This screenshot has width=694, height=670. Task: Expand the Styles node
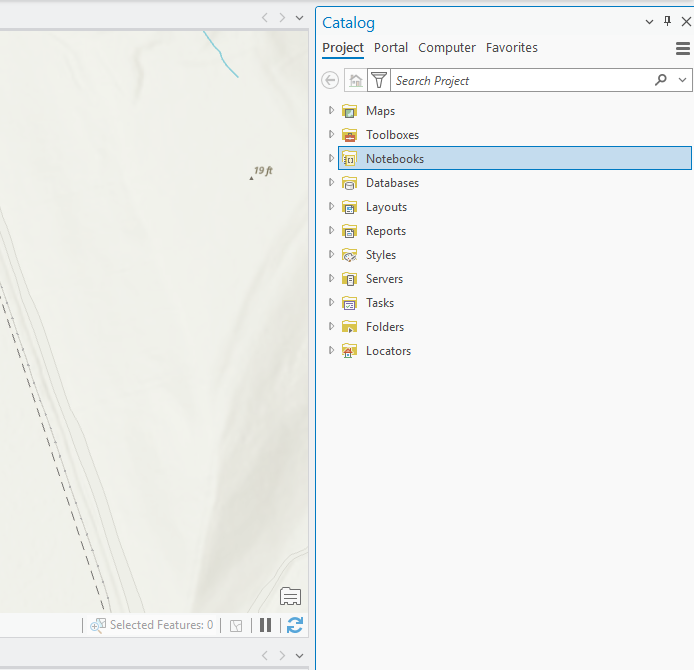click(x=331, y=254)
